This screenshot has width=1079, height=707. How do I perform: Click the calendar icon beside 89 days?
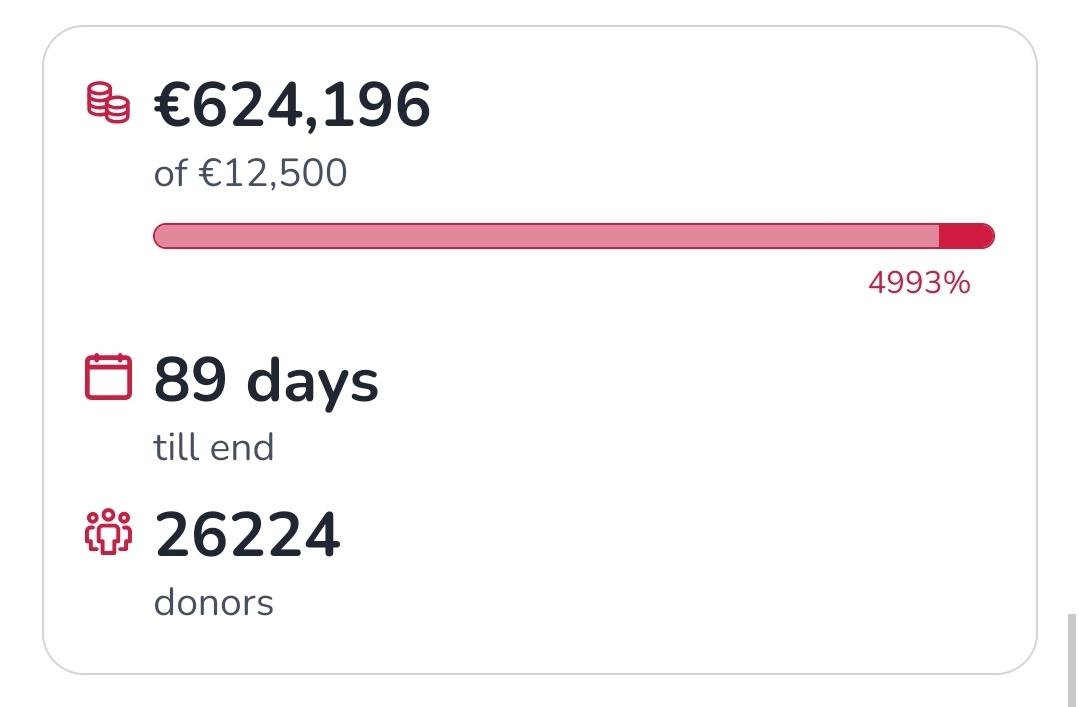pos(108,377)
